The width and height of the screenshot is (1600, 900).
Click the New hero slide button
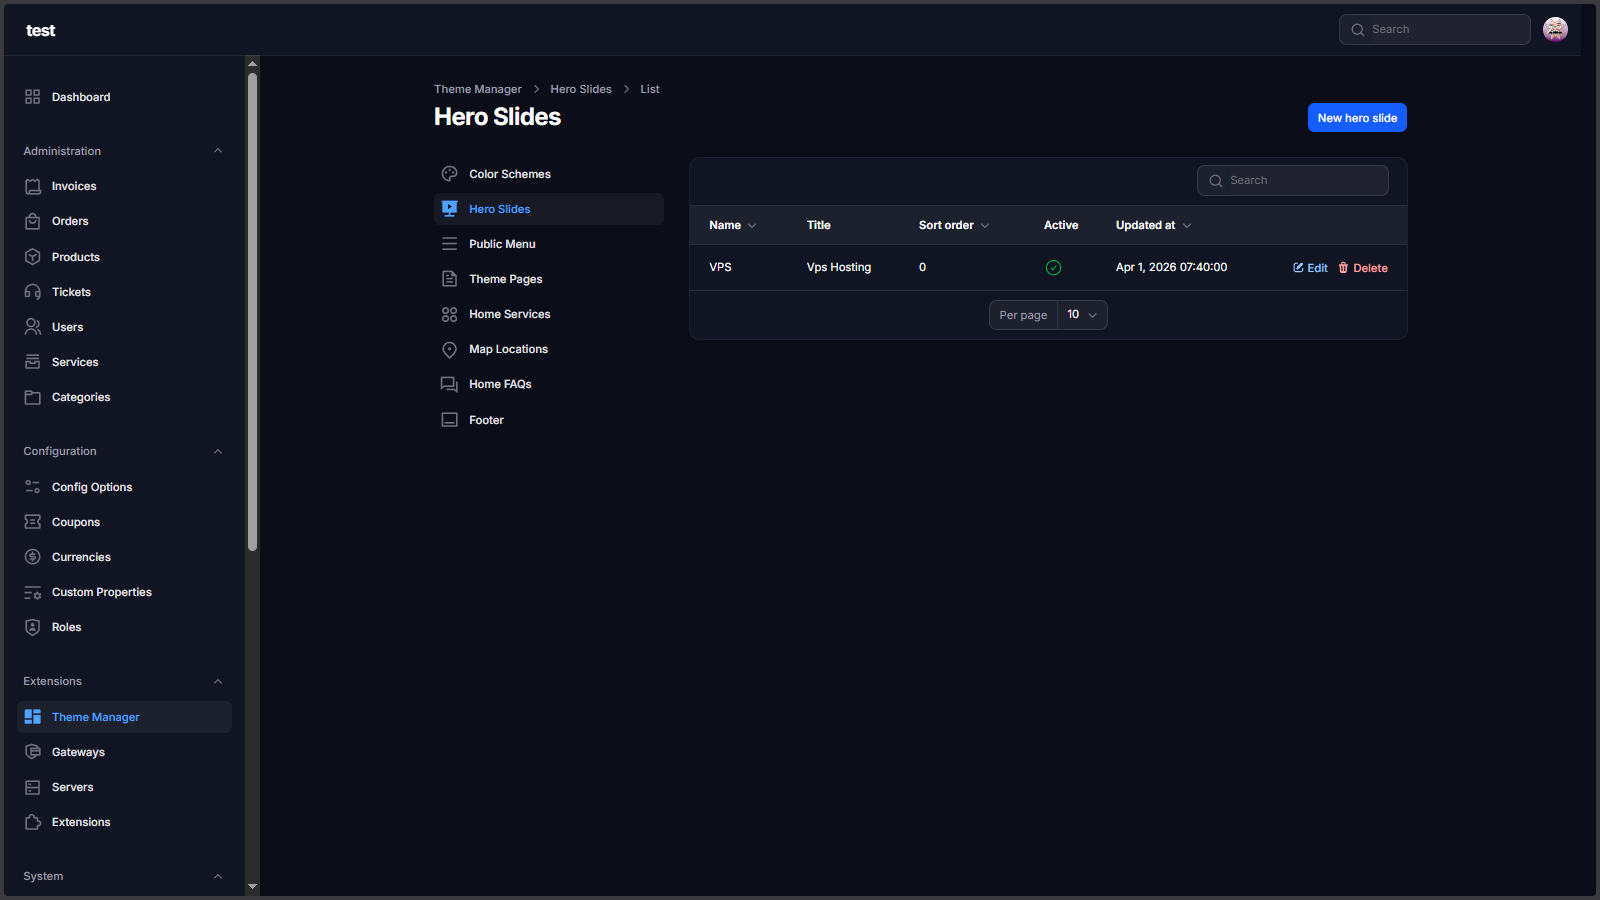point(1357,118)
